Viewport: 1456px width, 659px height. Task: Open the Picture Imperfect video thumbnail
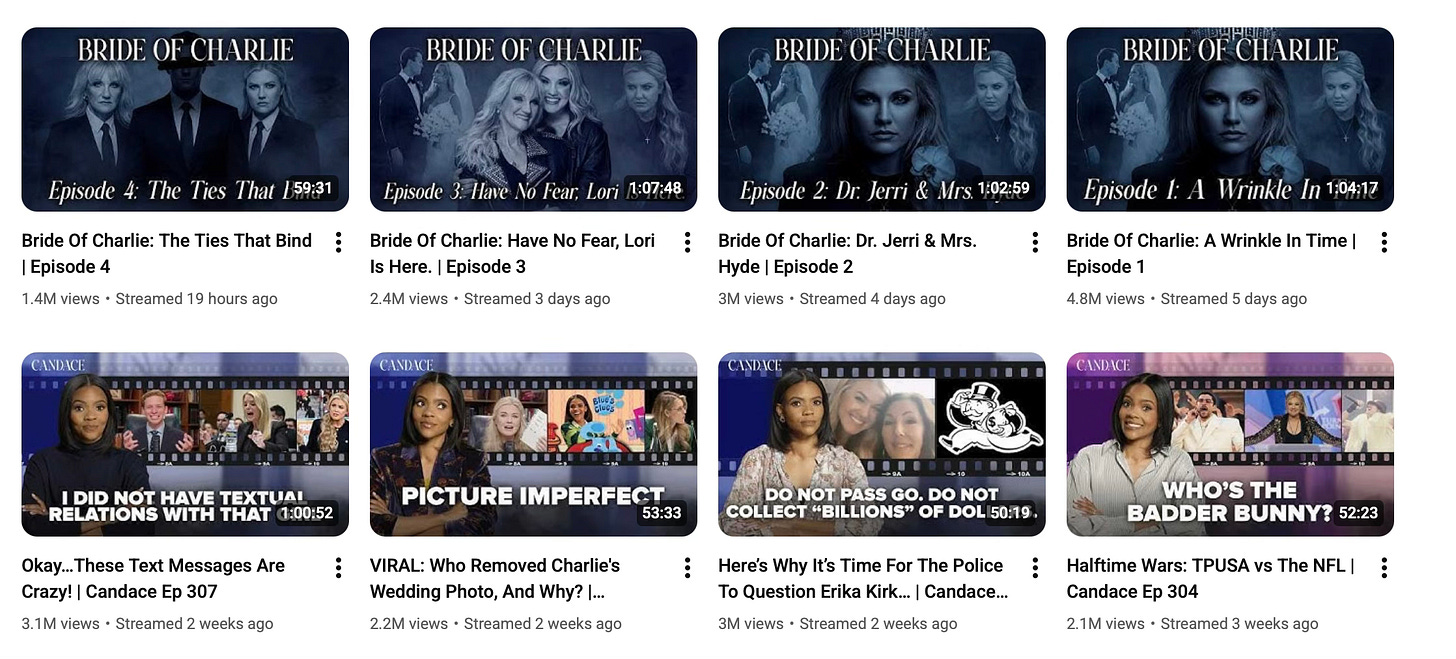533,444
